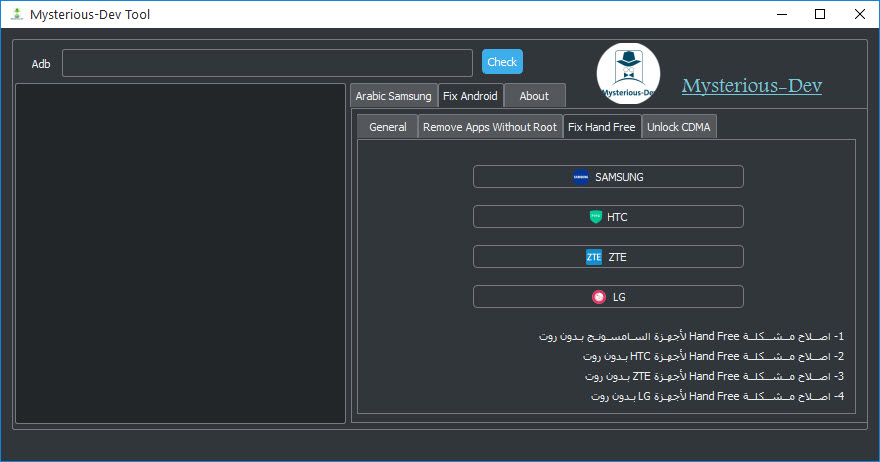Image resolution: width=880 pixels, height=462 pixels.
Task: Run the HTC hand free fix button
Action: pyautogui.click(x=608, y=217)
